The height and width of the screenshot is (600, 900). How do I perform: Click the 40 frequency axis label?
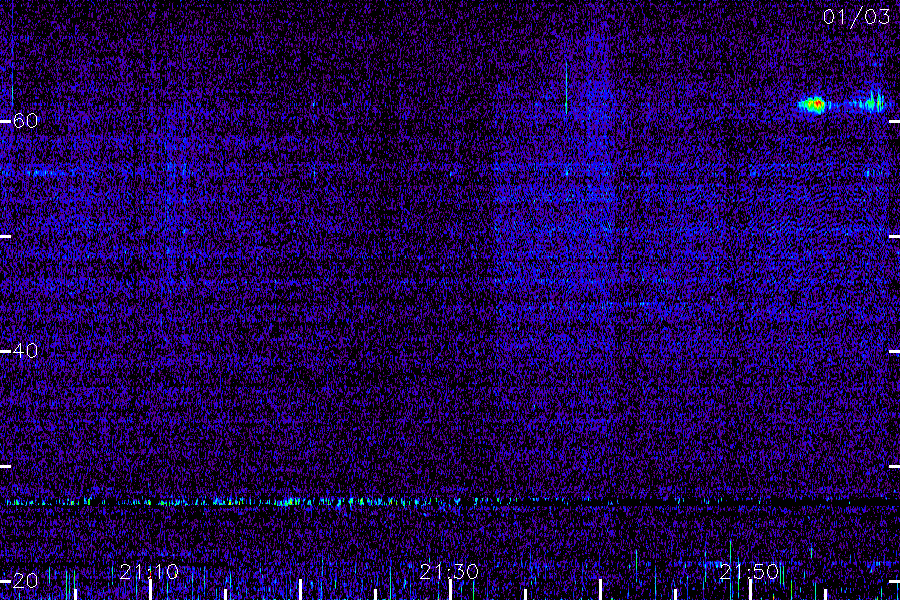tap(25, 350)
